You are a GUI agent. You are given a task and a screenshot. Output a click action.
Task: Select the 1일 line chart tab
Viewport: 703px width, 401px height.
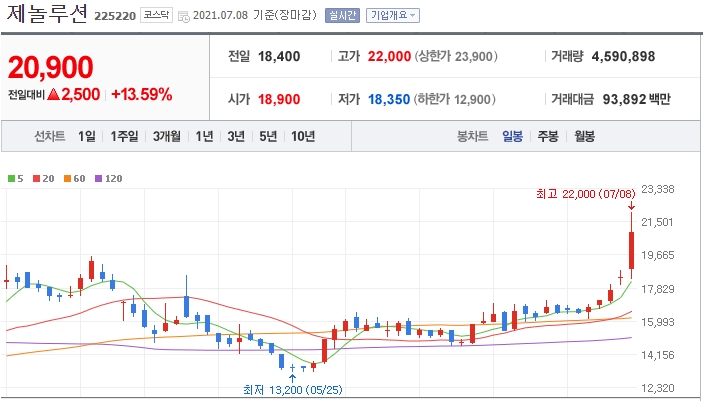pyautogui.click(x=87, y=136)
